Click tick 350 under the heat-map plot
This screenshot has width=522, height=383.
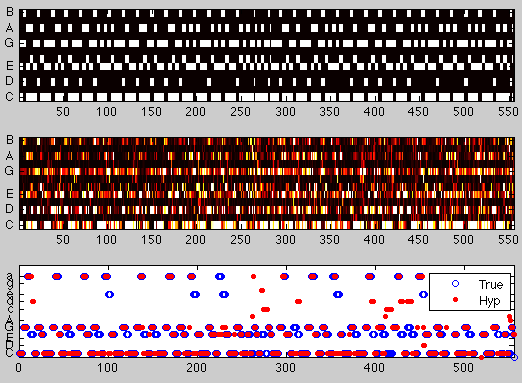tap(329, 240)
